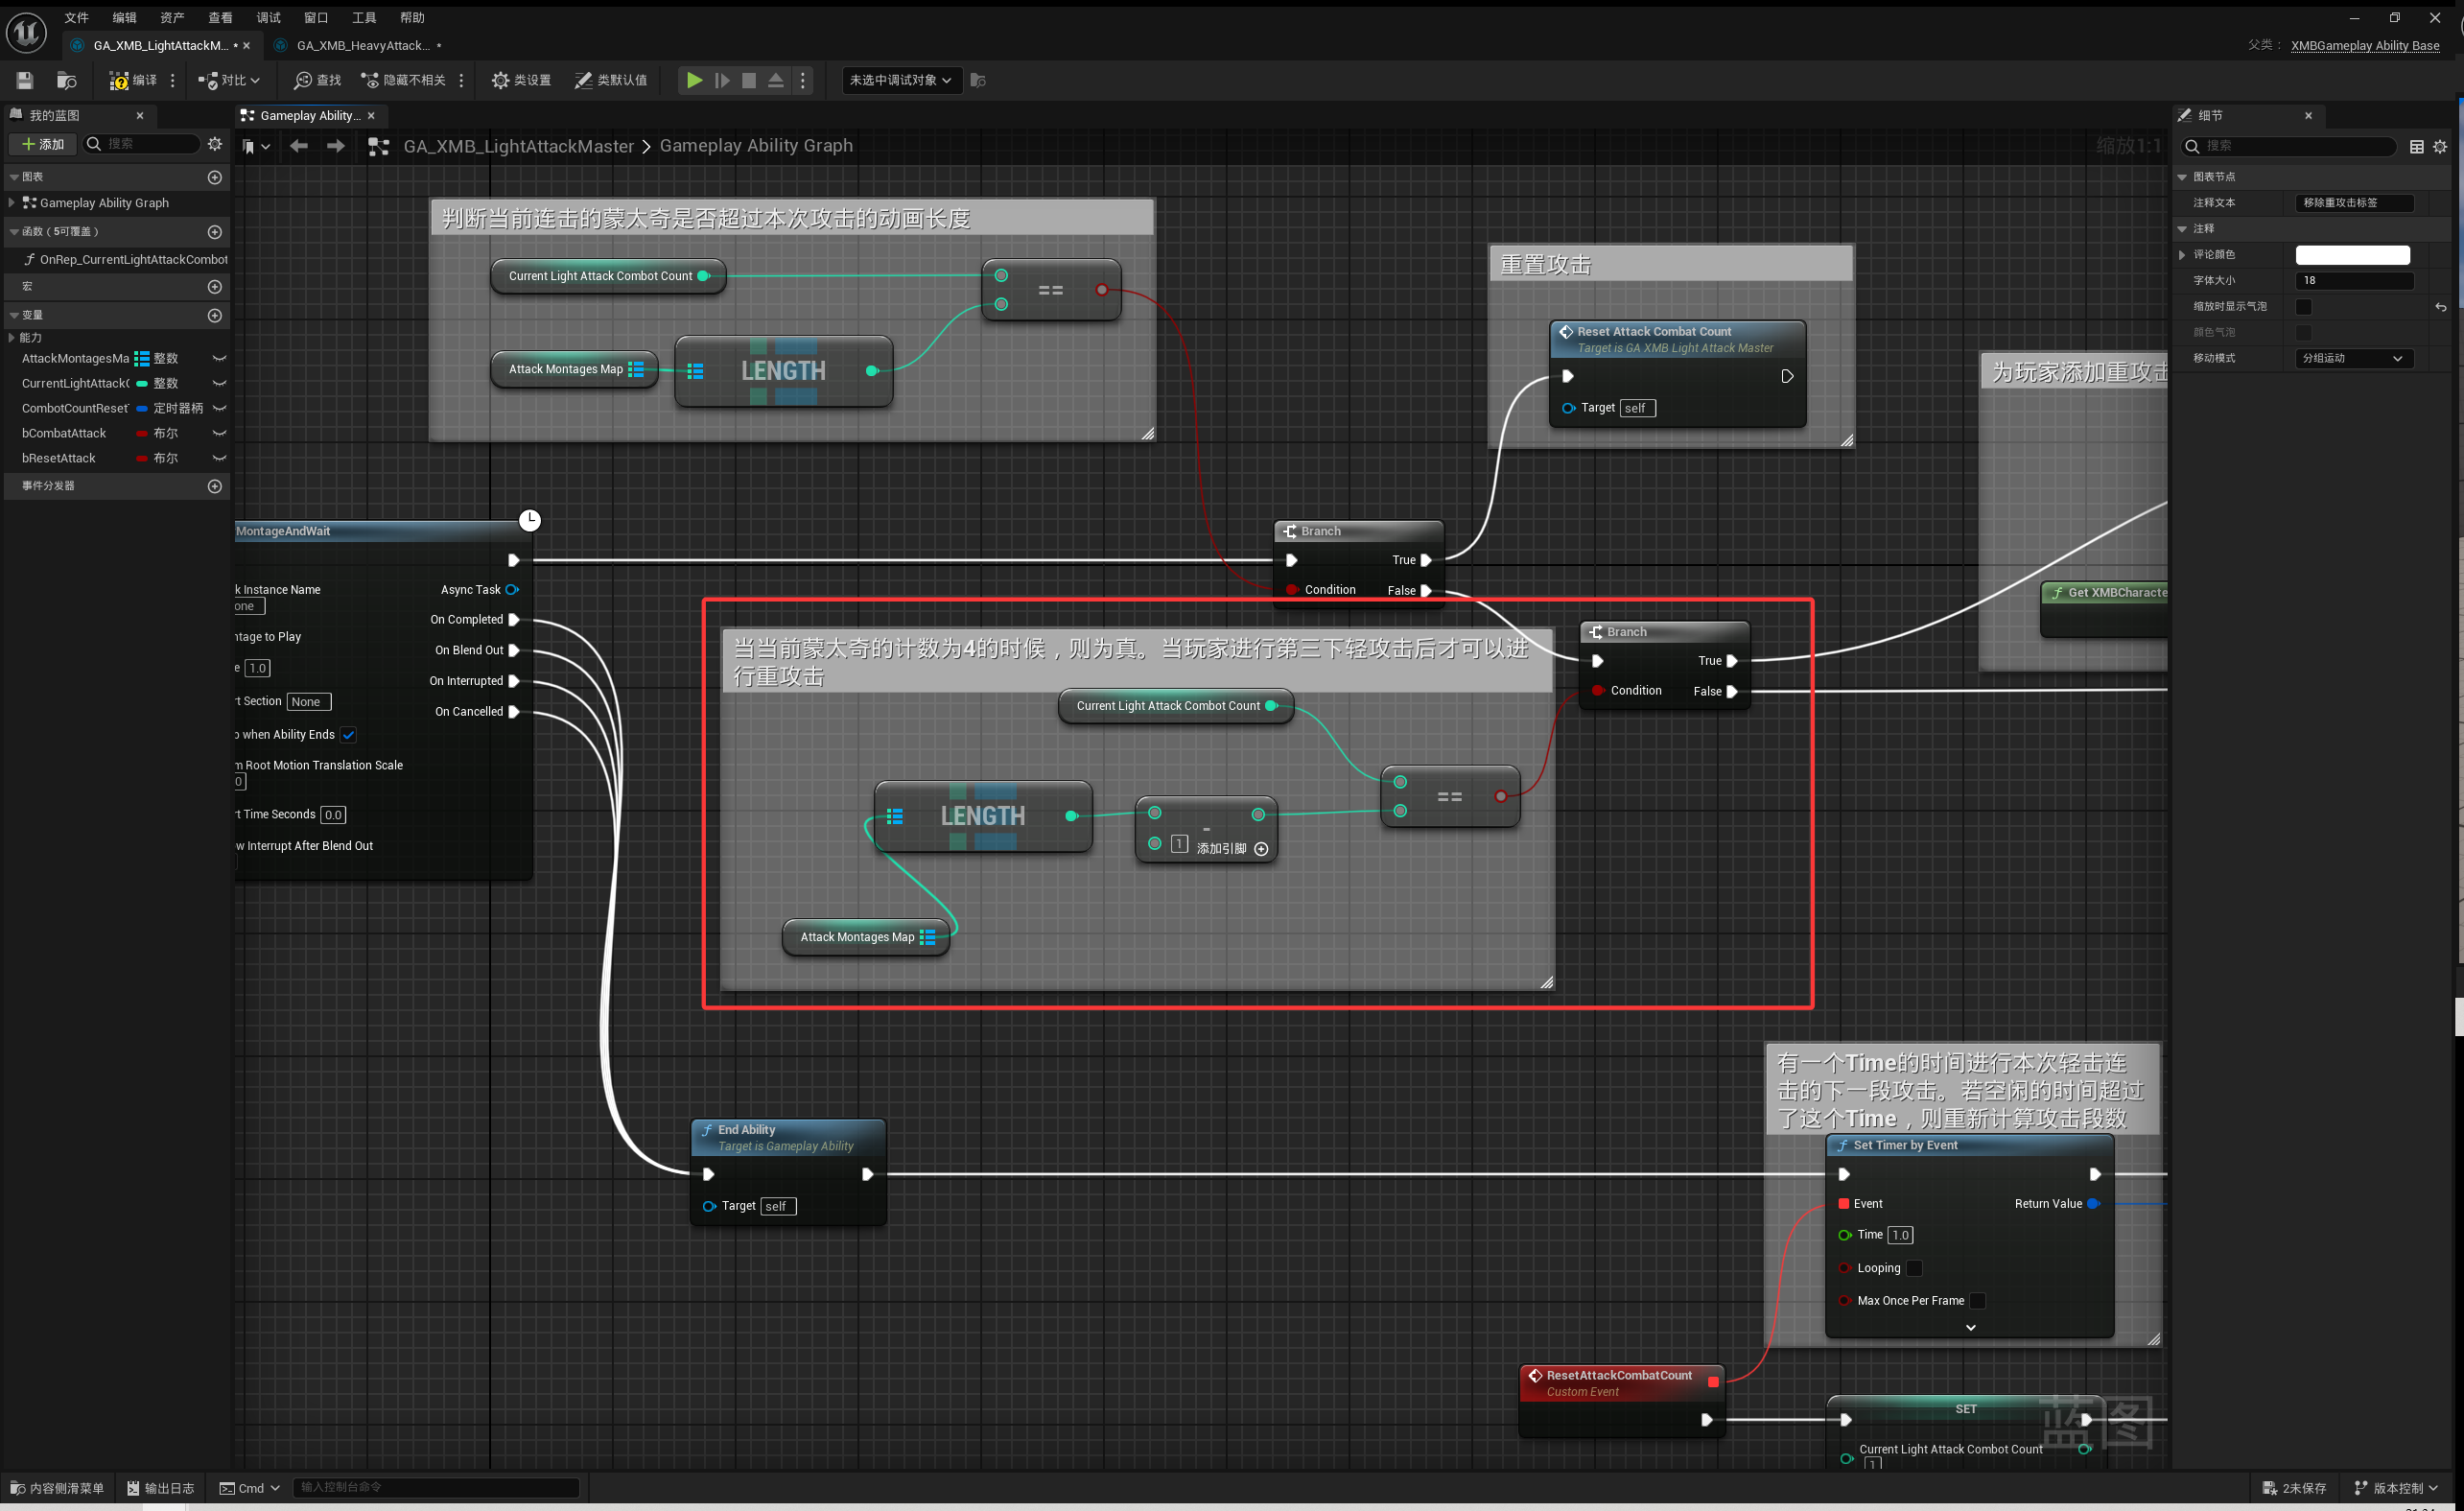Switch to the GA_XMB_HeavyAttack tab
Image resolution: width=2464 pixels, height=1511 pixels.
click(362, 45)
